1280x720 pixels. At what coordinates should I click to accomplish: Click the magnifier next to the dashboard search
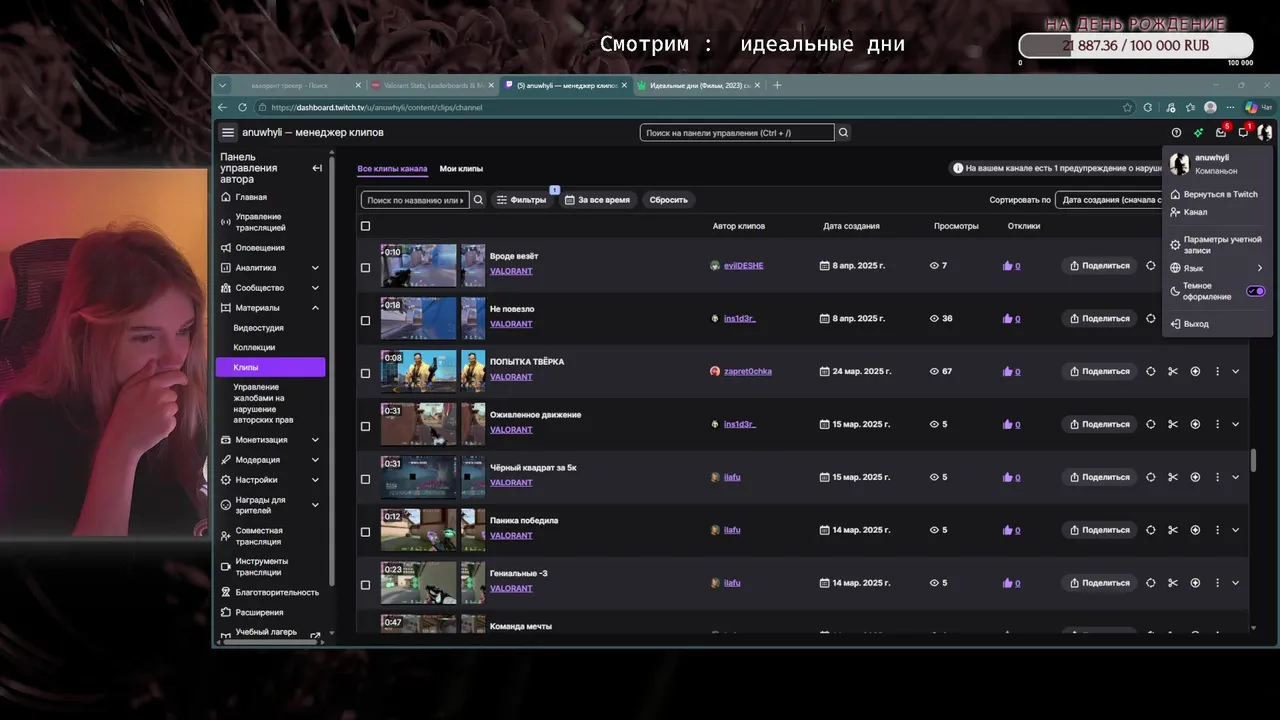point(843,132)
